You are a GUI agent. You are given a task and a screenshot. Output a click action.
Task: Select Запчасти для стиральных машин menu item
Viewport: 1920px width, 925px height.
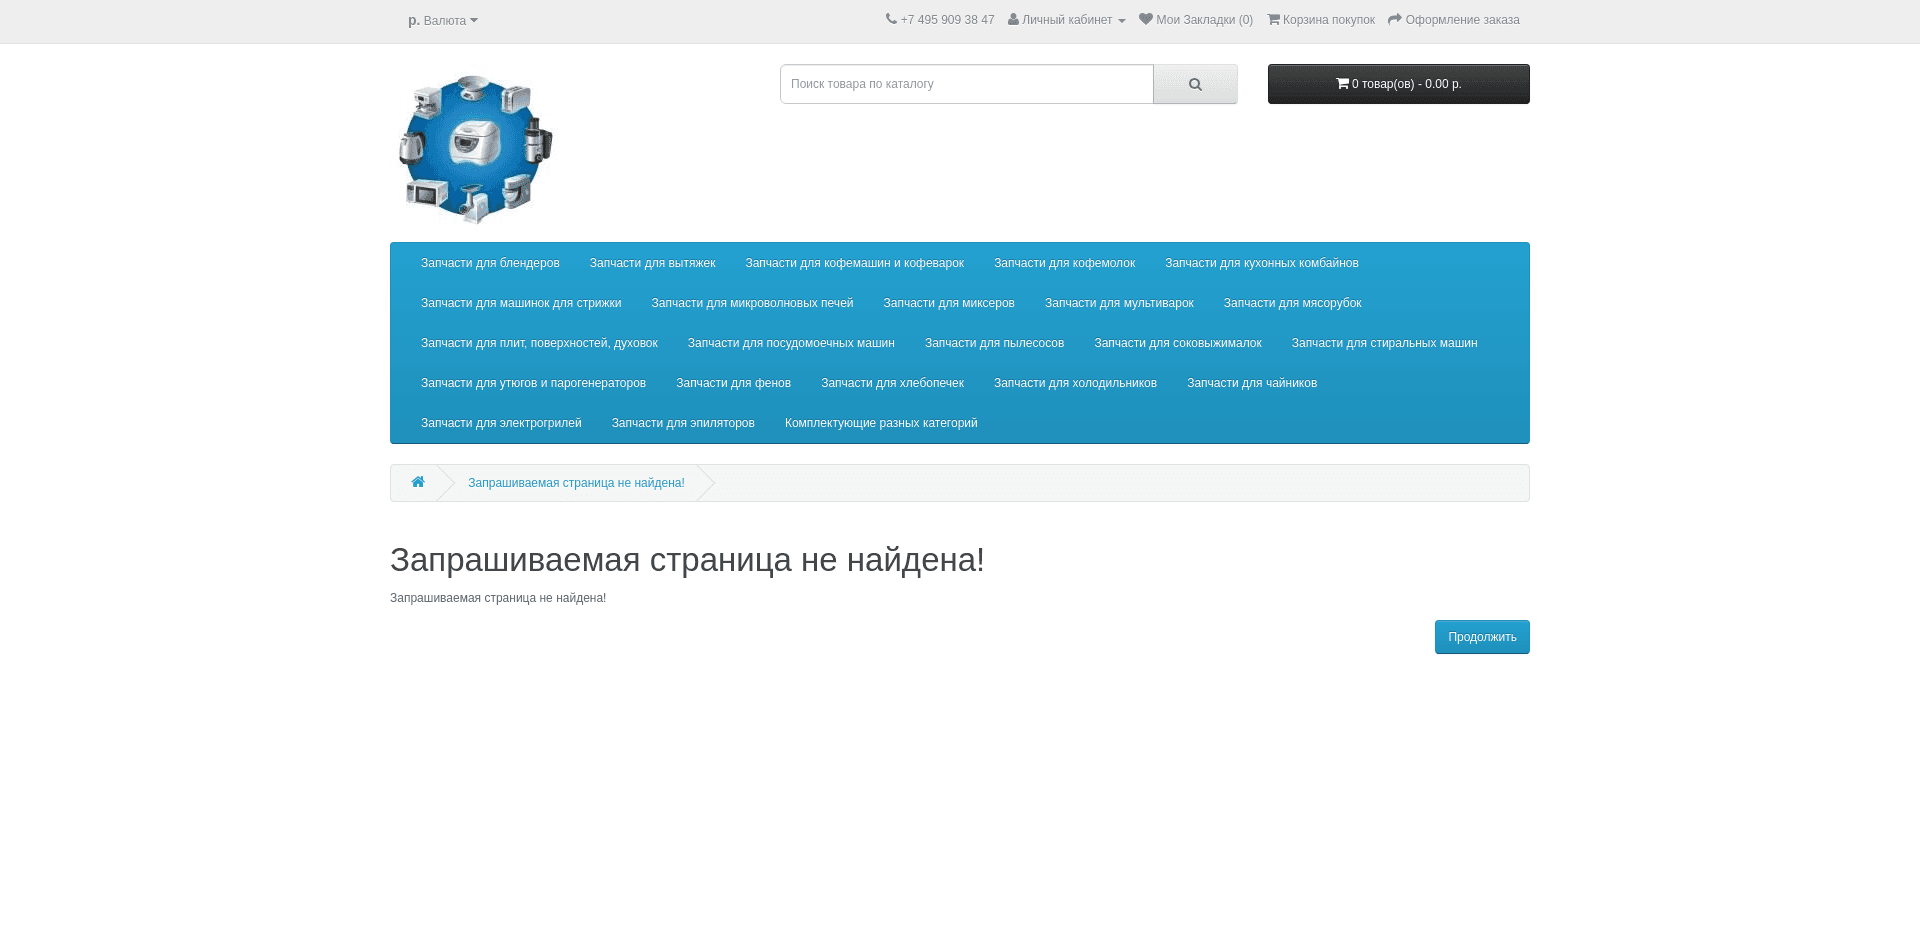pos(1383,342)
